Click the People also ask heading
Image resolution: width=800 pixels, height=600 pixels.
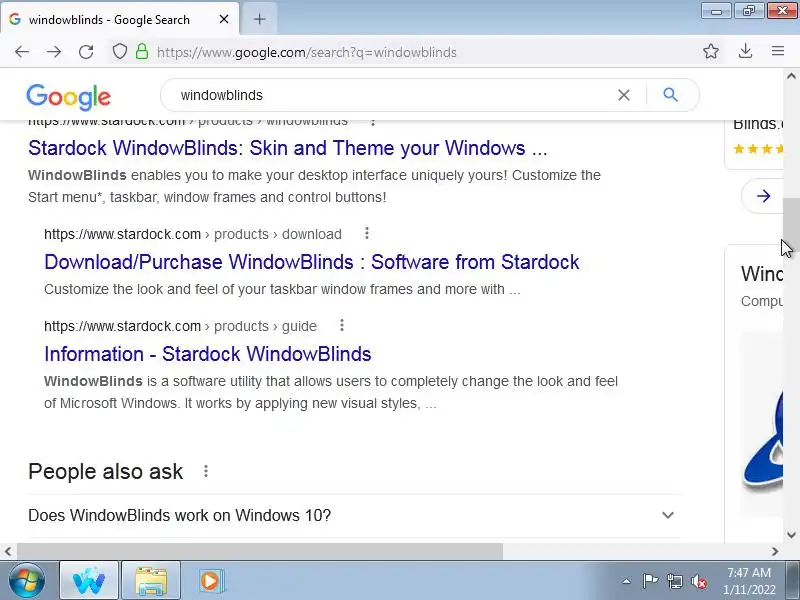(x=106, y=471)
